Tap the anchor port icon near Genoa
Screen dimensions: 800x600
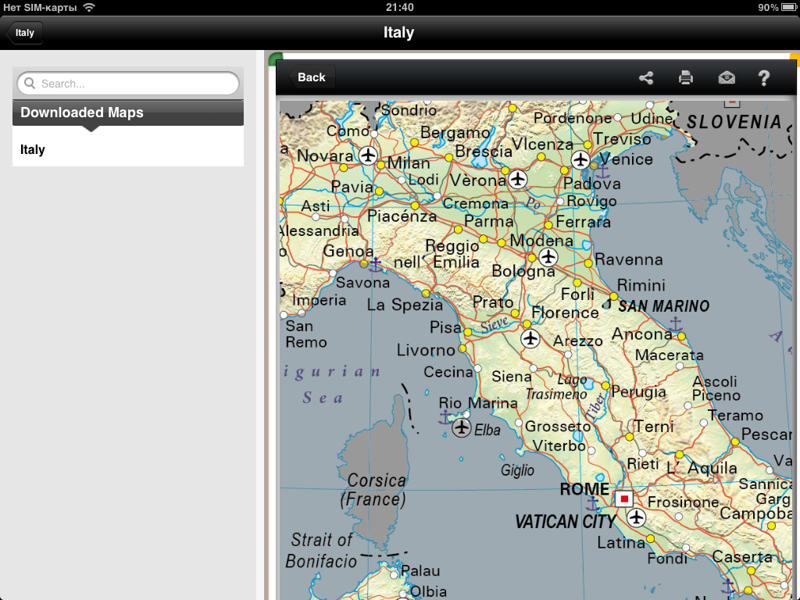click(376, 265)
